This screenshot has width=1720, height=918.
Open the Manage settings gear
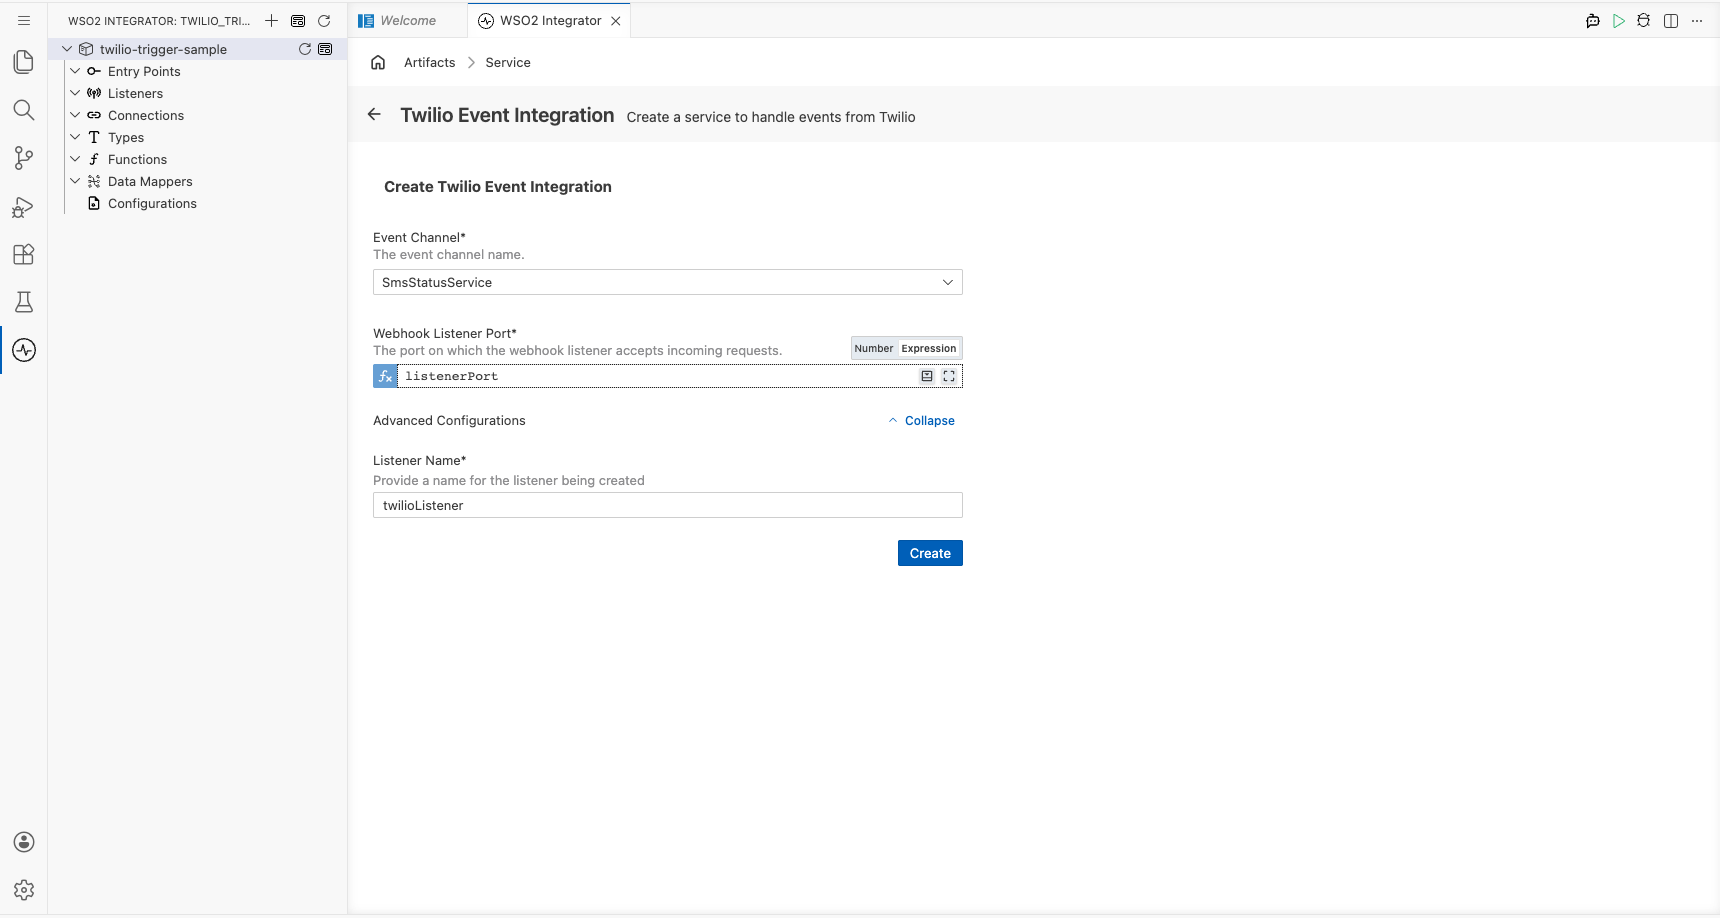(x=24, y=890)
